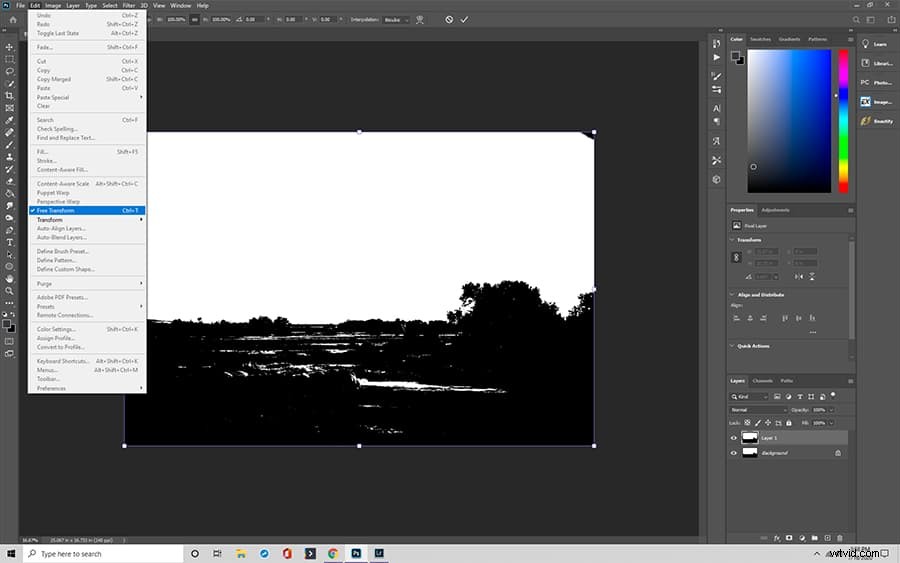This screenshot has height=563, width=900.
Task: Open the Actions play icon panel
Action: click(716, 57)
